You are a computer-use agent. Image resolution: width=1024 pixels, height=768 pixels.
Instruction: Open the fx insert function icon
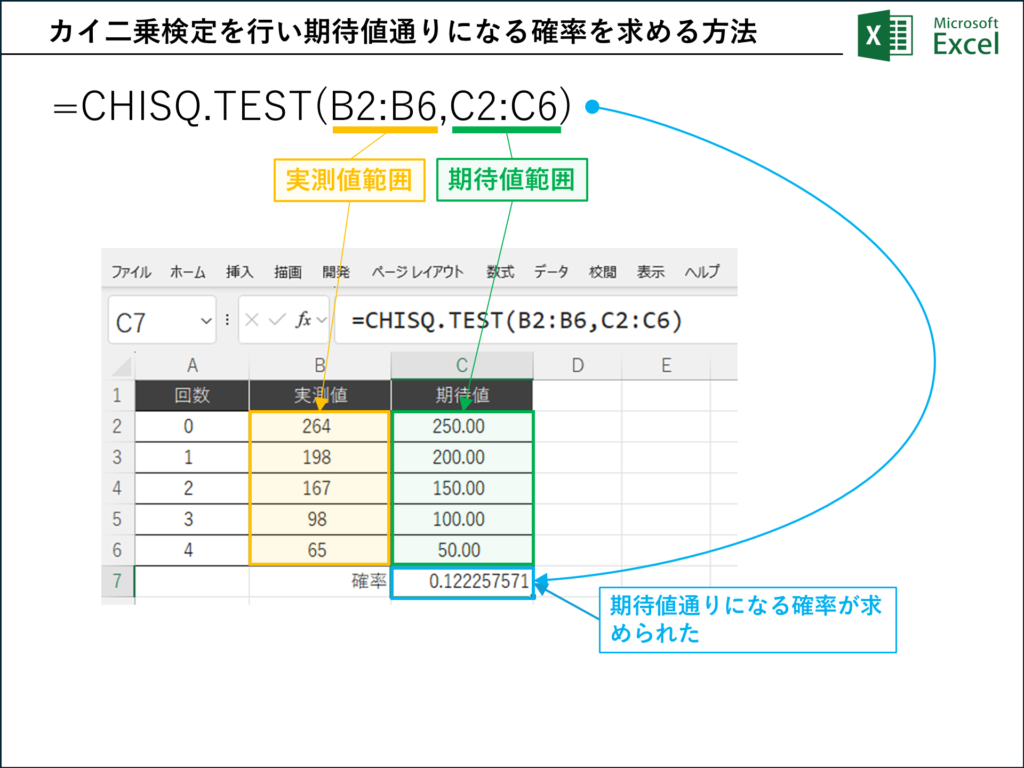tap(304, 319)
